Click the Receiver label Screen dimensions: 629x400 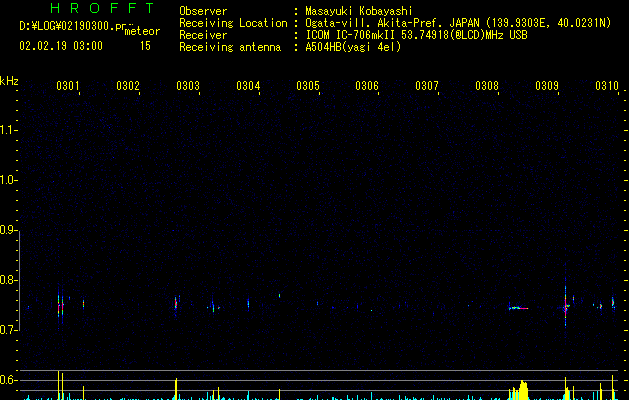point(203,35)
